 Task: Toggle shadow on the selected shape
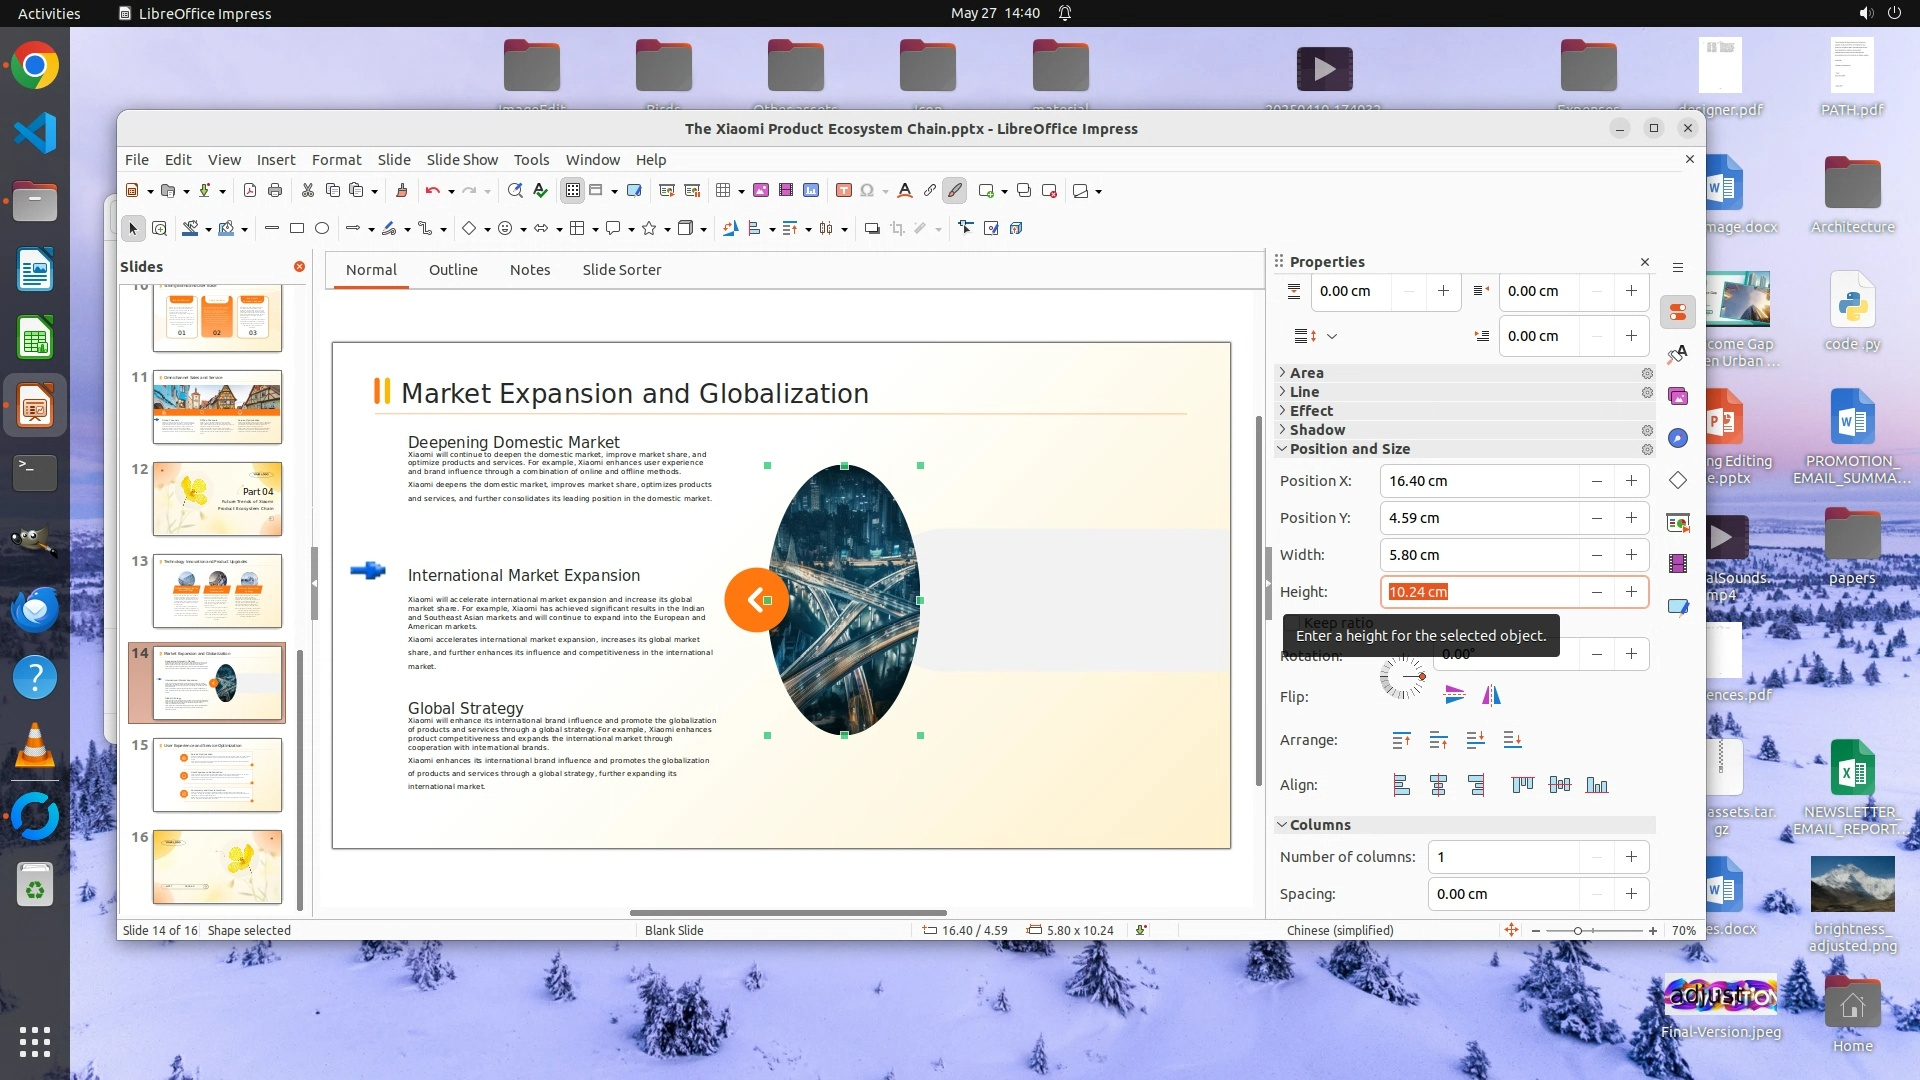(872, 229)
